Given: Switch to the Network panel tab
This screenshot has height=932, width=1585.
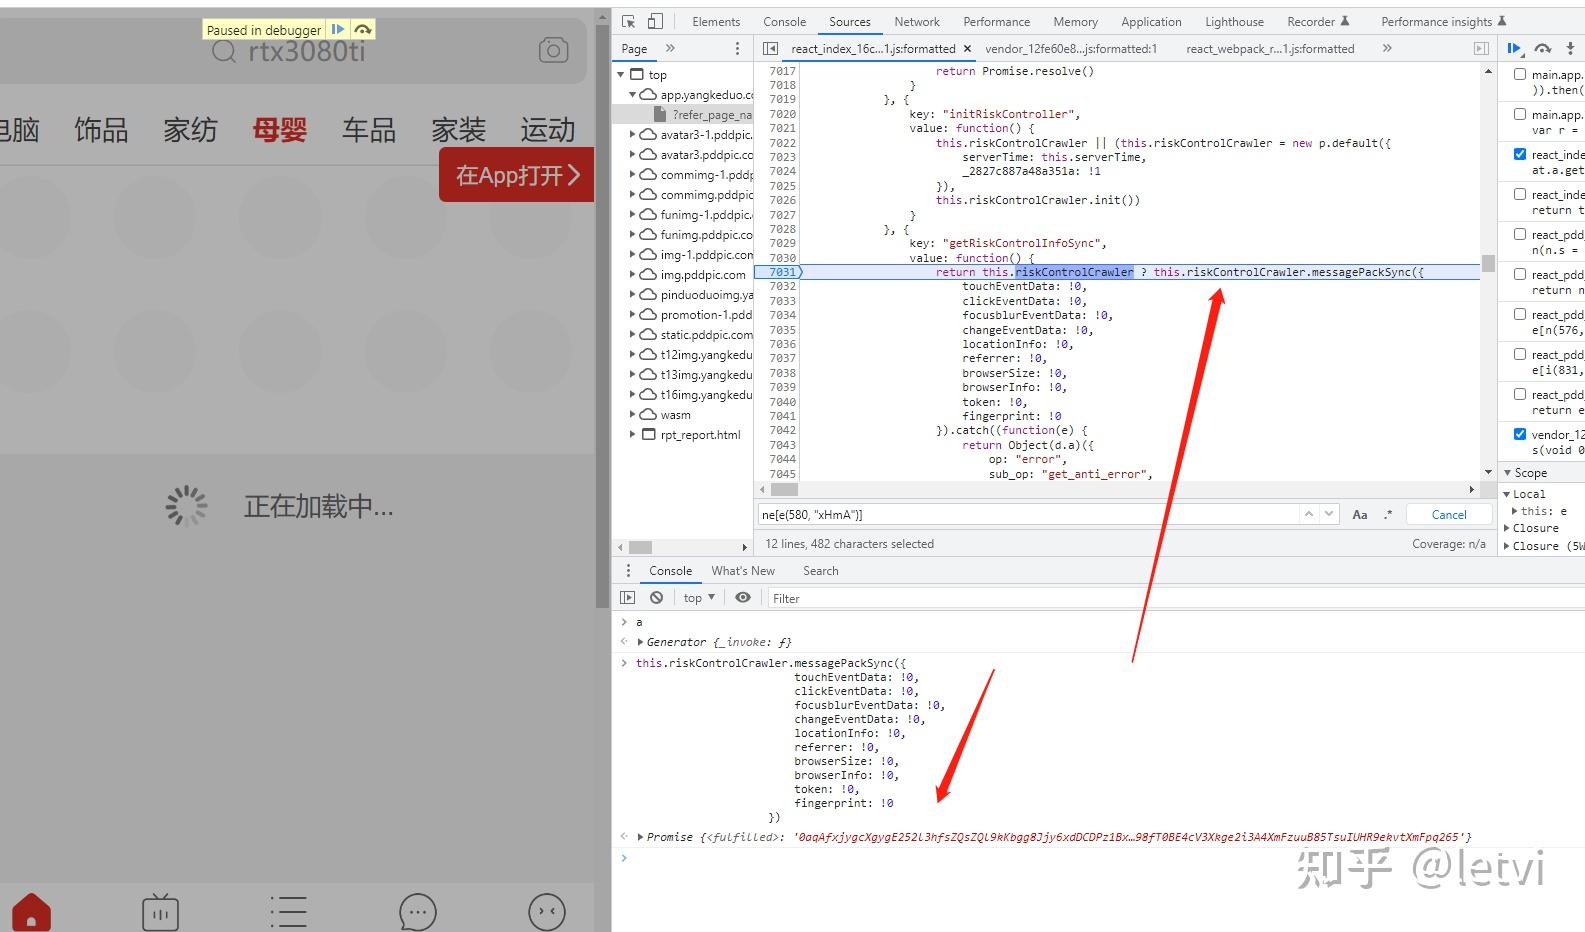Looking at the screenshot, I should [917, 21].
